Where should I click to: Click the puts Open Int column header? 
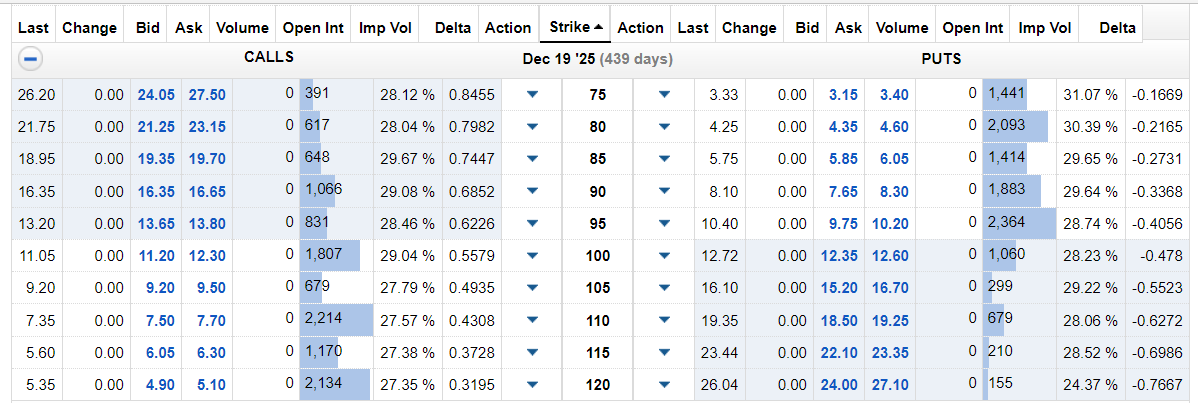(x=973, y=28)
